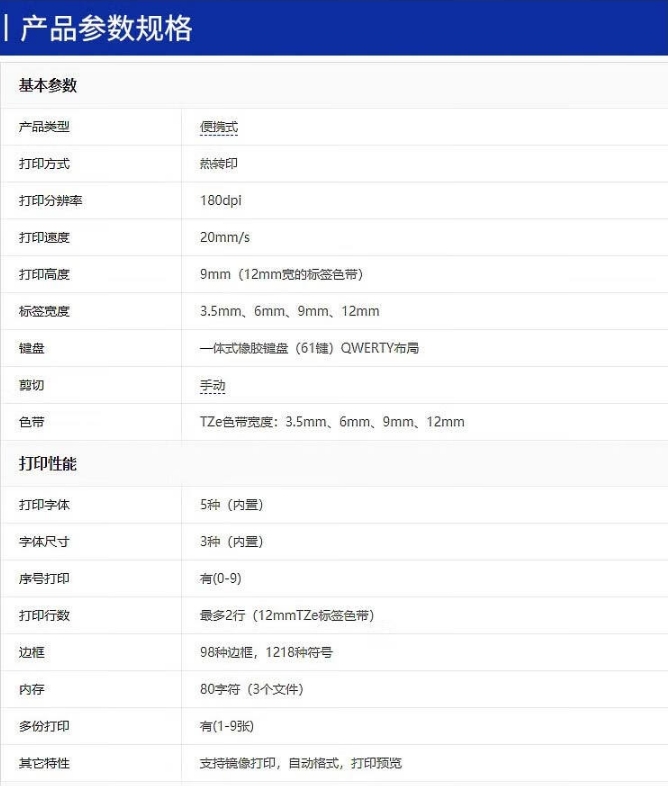Select the 多份打印 label

(x=44, y=726)
